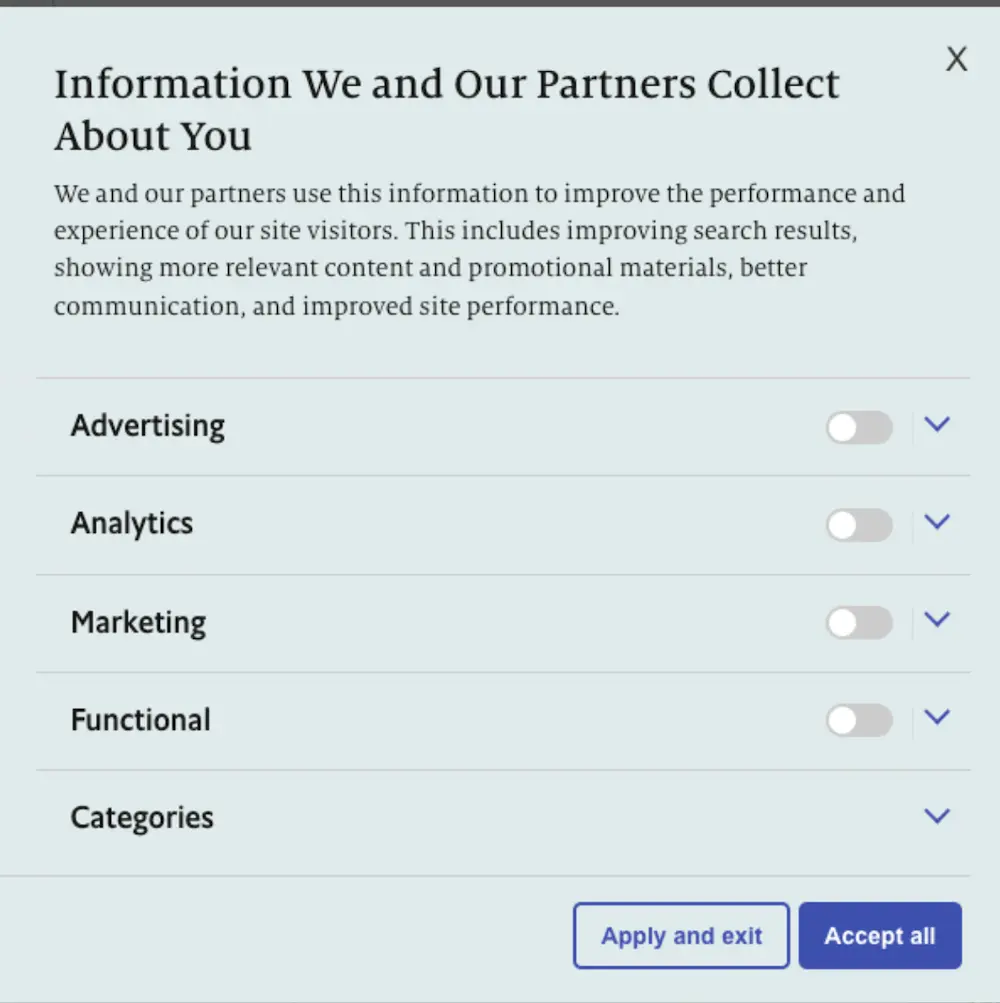Click the Marketing row label
1000x1003 pixels.
point(138,622)
